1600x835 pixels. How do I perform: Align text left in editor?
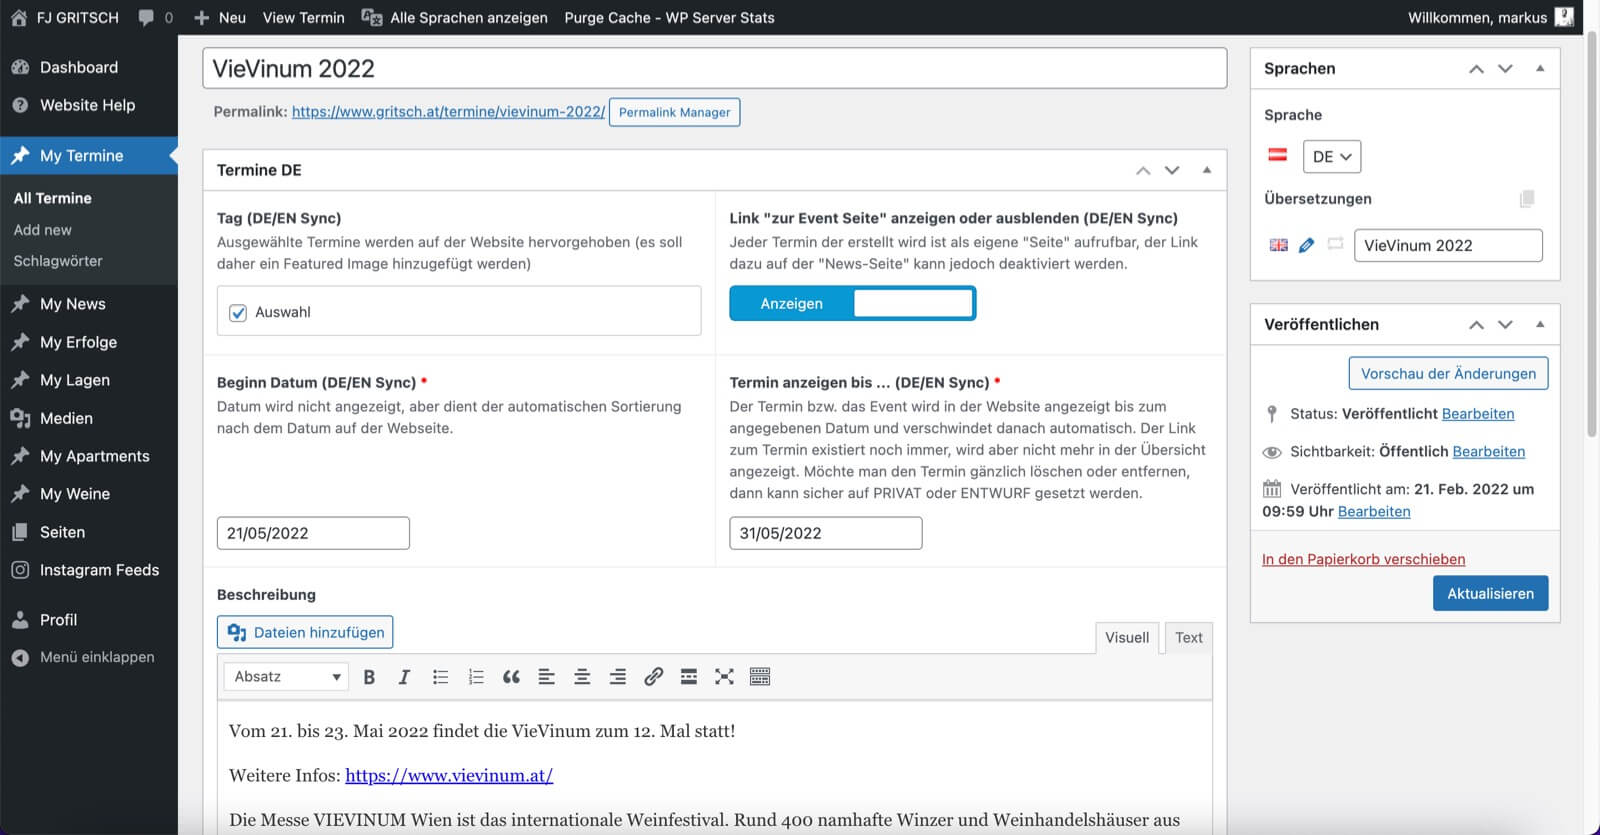click(x=546, y=677)
